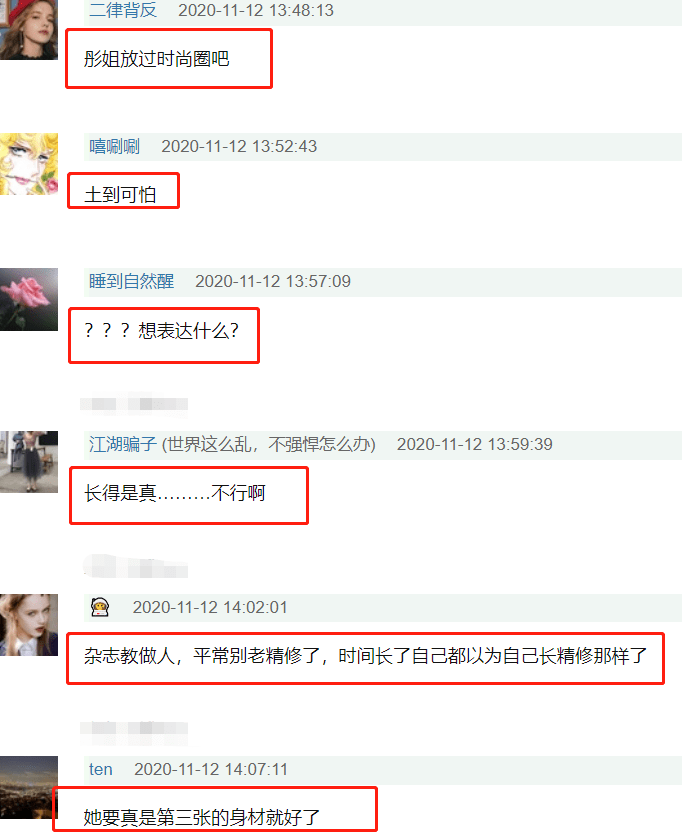Click ten's city night avatar
Image resolution: width=682 pixels, height=833 pixels.
click(29, 787)
